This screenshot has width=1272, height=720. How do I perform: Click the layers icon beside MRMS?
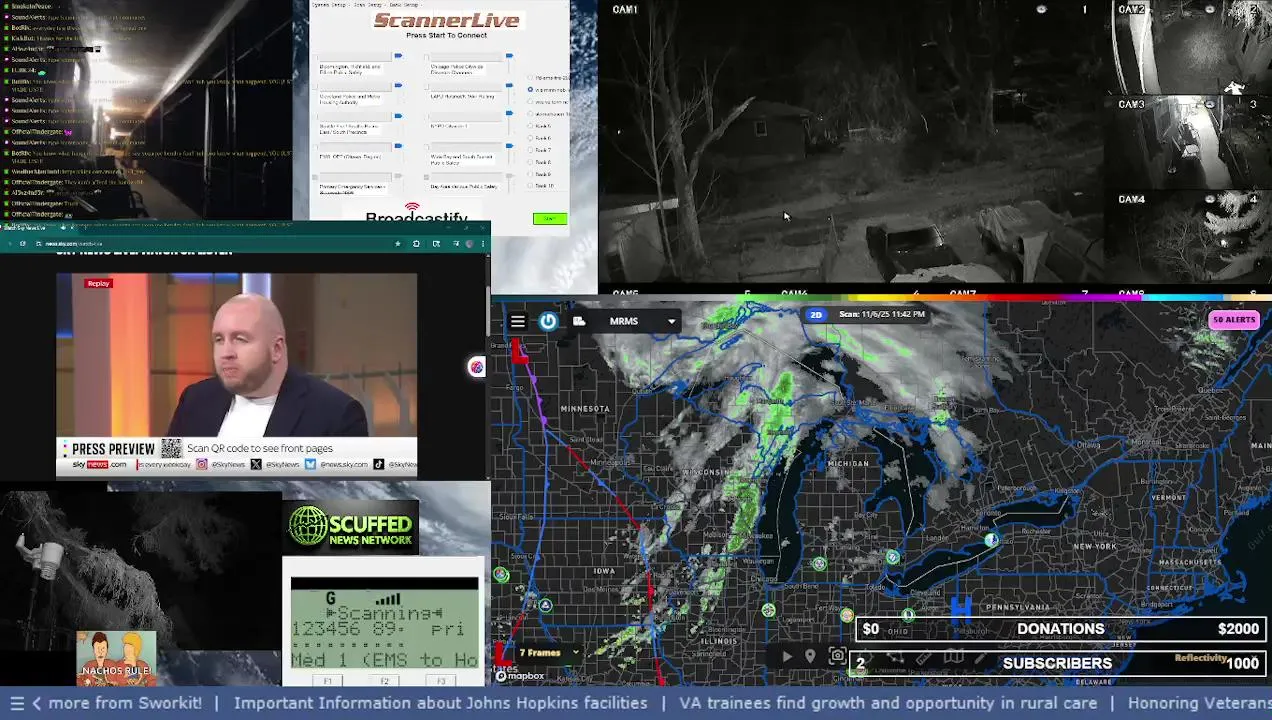tap(579, 321)
